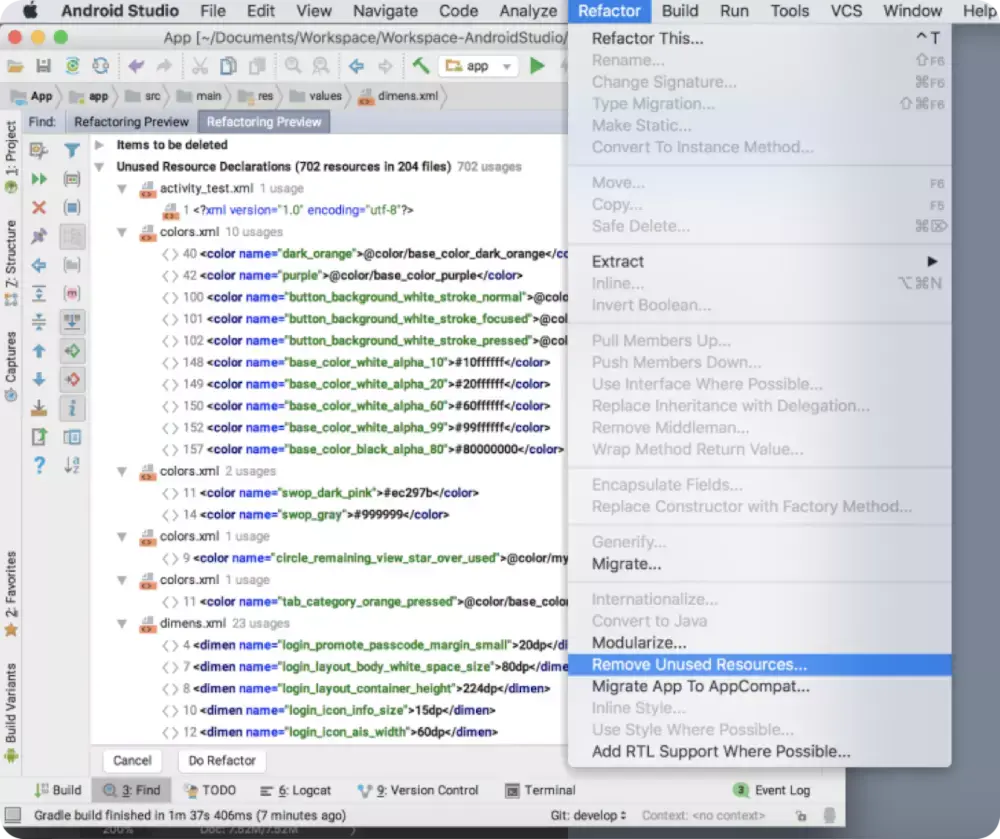1000x839 pixels.
Task: Click the hammer Make Project icon
Action: coord(421,66)
